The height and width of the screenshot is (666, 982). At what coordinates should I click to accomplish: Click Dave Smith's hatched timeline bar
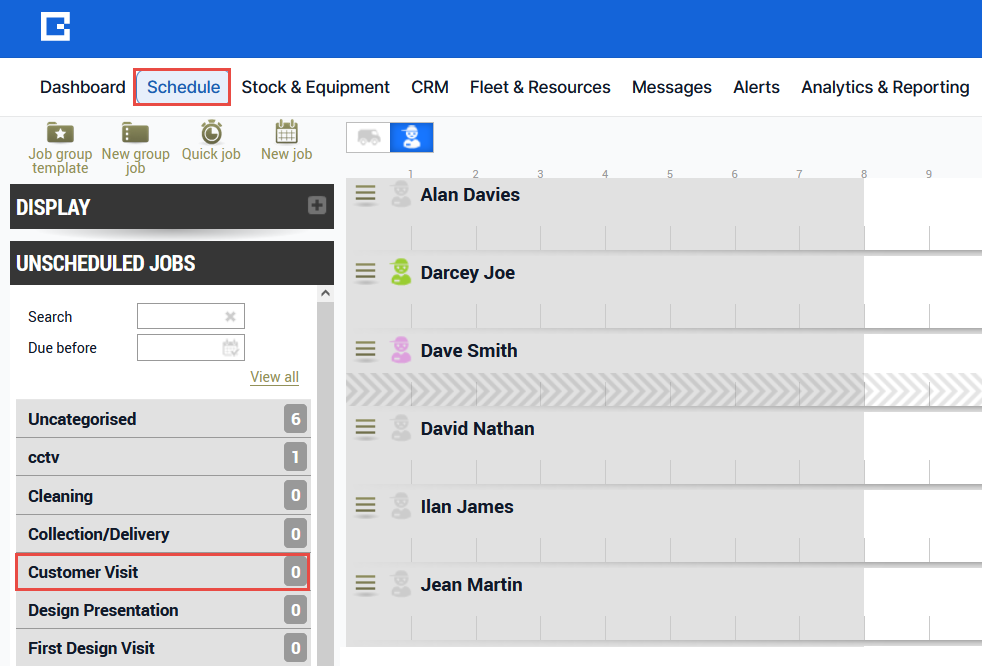point(664,390)
